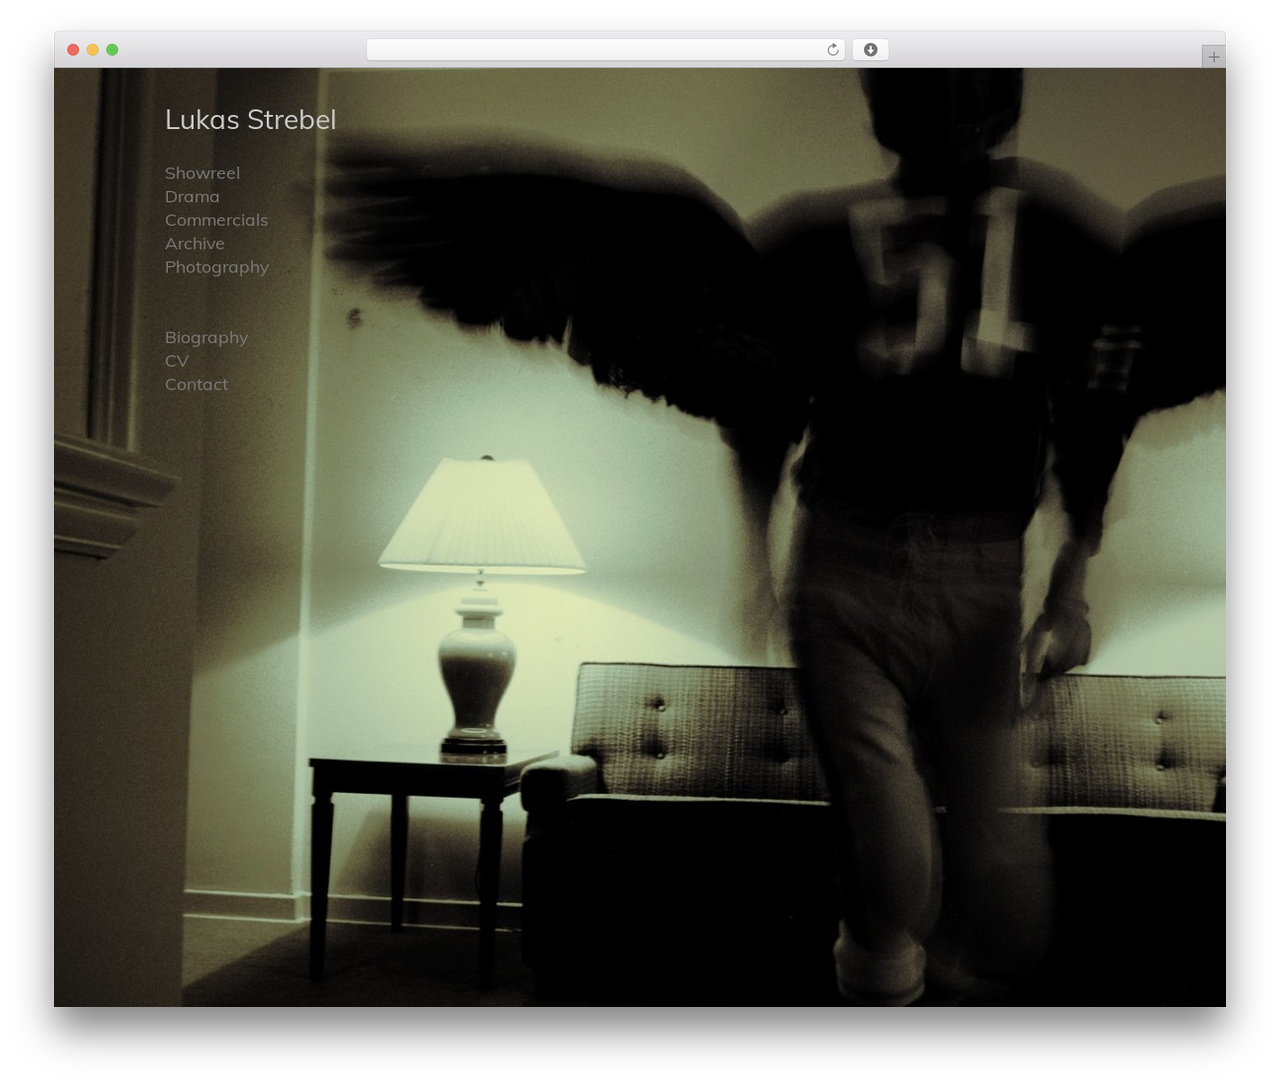Reload the page with the refresh icon

[832, 50]
